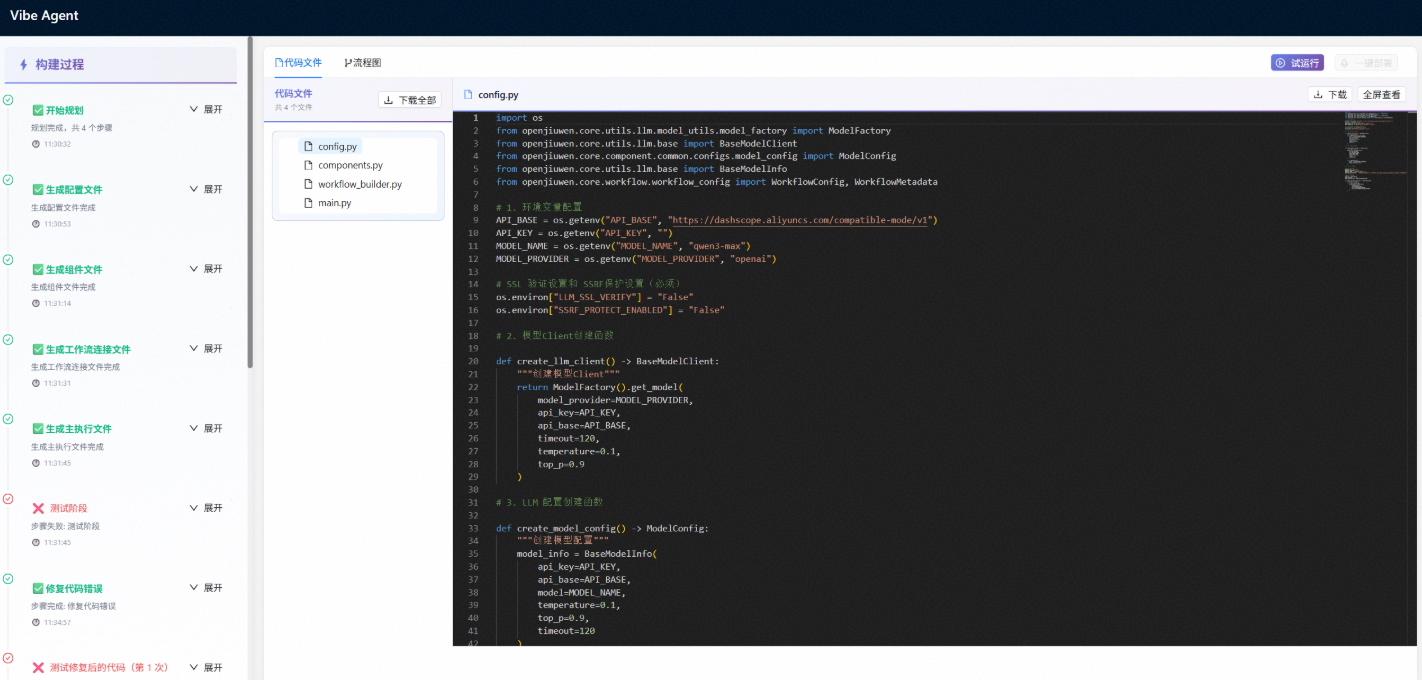This screenshot has height=680, width=1422.
Task: Click the lightning bolt icon beside 构建过程
Action: tap(23, 64)
